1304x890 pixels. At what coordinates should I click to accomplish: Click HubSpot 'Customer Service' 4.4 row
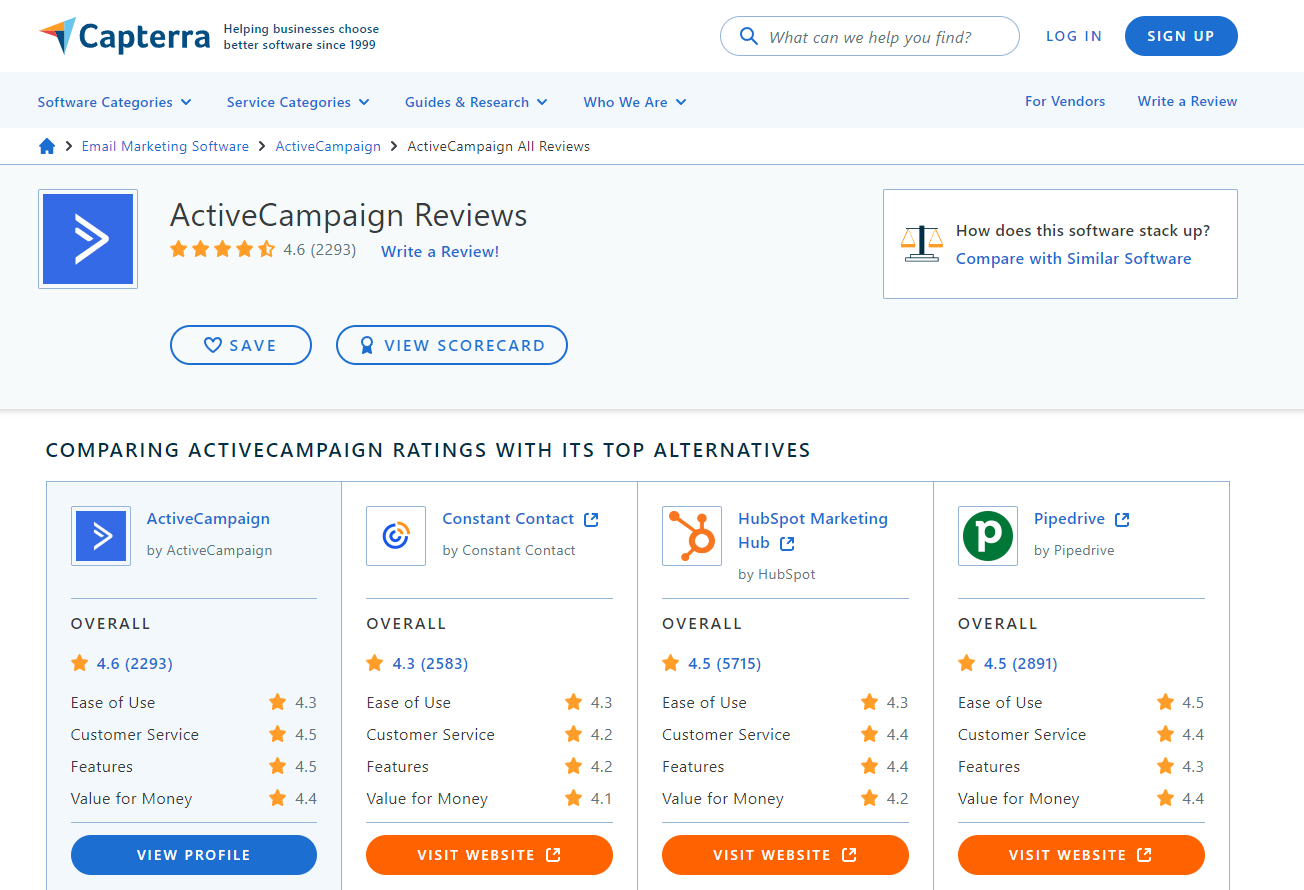(785, 734)
